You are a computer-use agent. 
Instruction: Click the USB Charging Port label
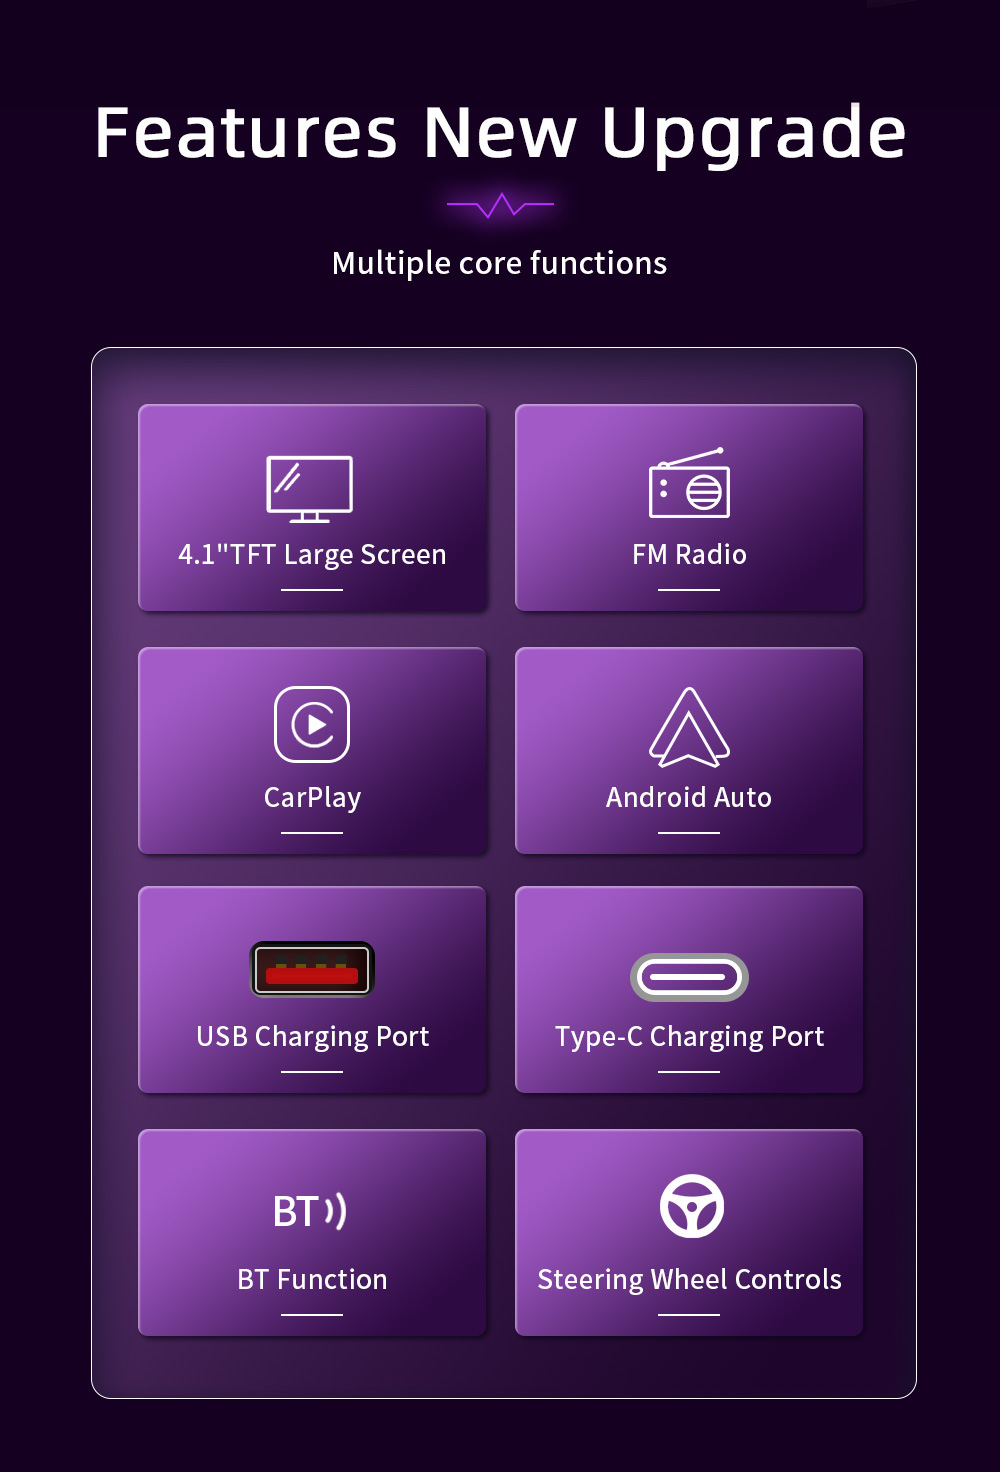[x=312, y=1037]
